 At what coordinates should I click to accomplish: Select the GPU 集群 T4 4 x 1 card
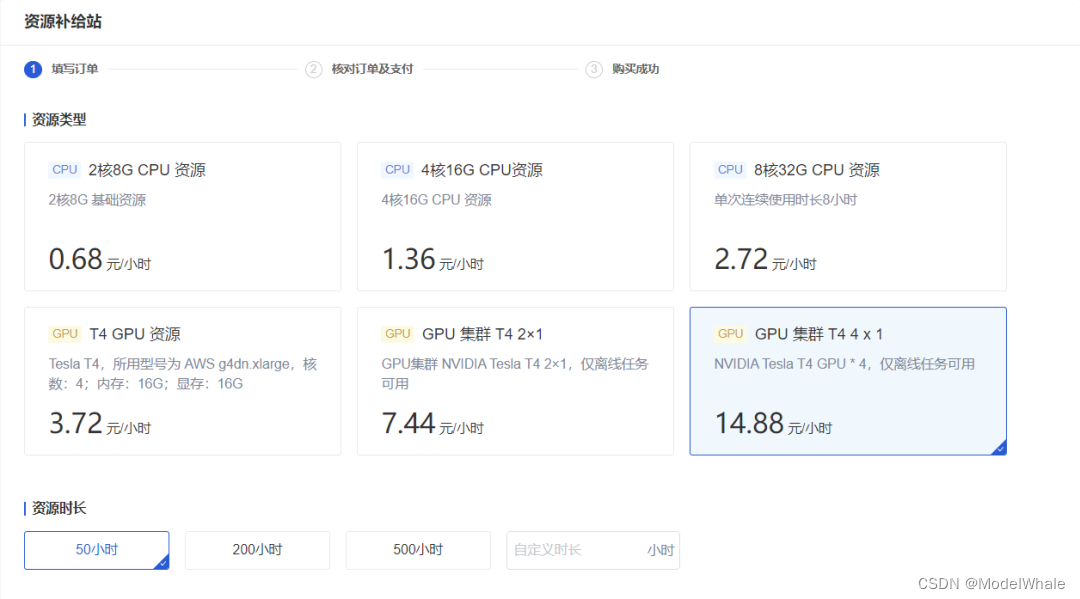tap(848, 381)
